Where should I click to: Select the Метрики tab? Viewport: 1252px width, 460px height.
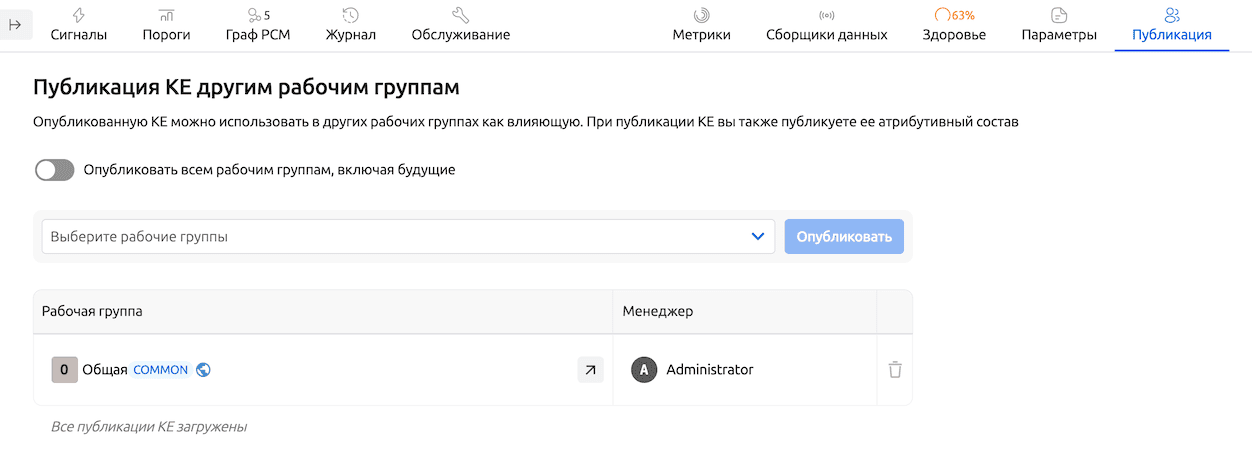tap(701, 25)
